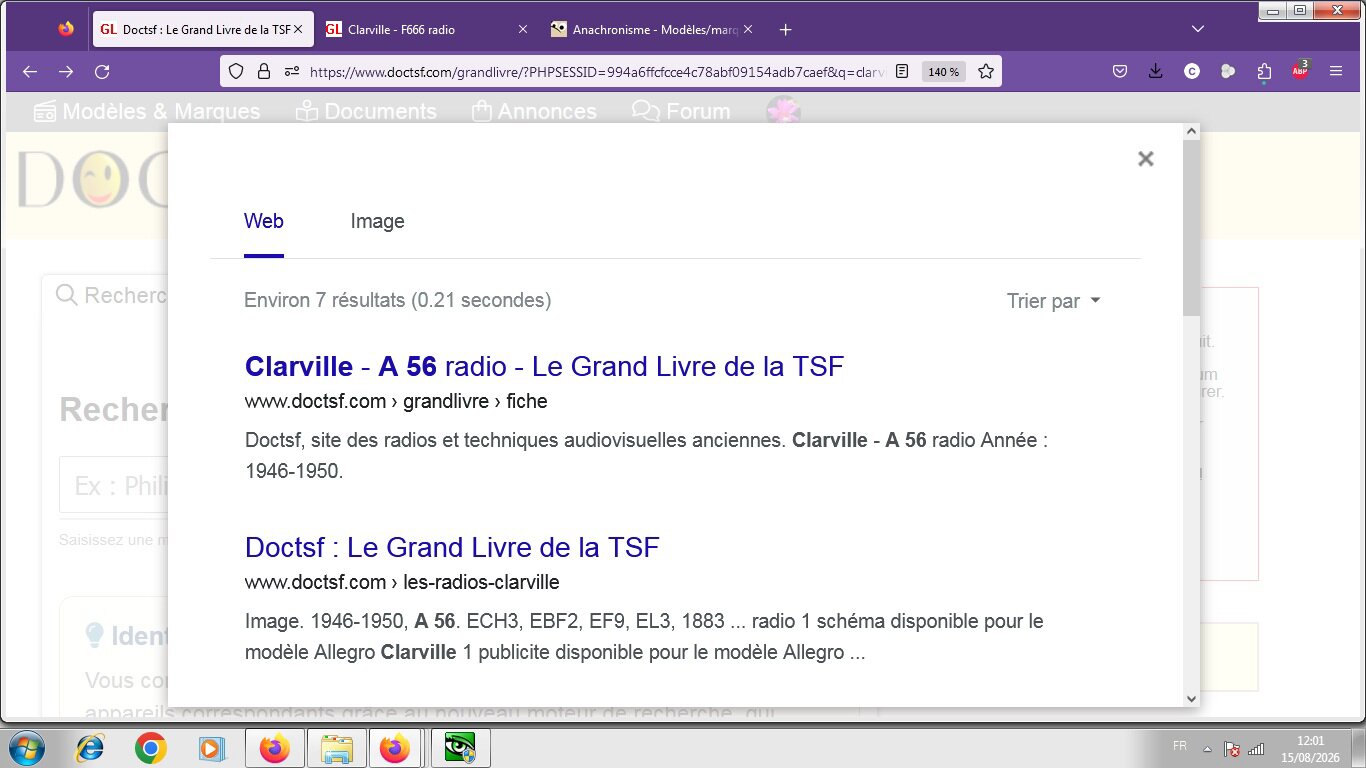1366x768 pixels.
Task: Toggle reader view icon
Action: tap(902, 71)
